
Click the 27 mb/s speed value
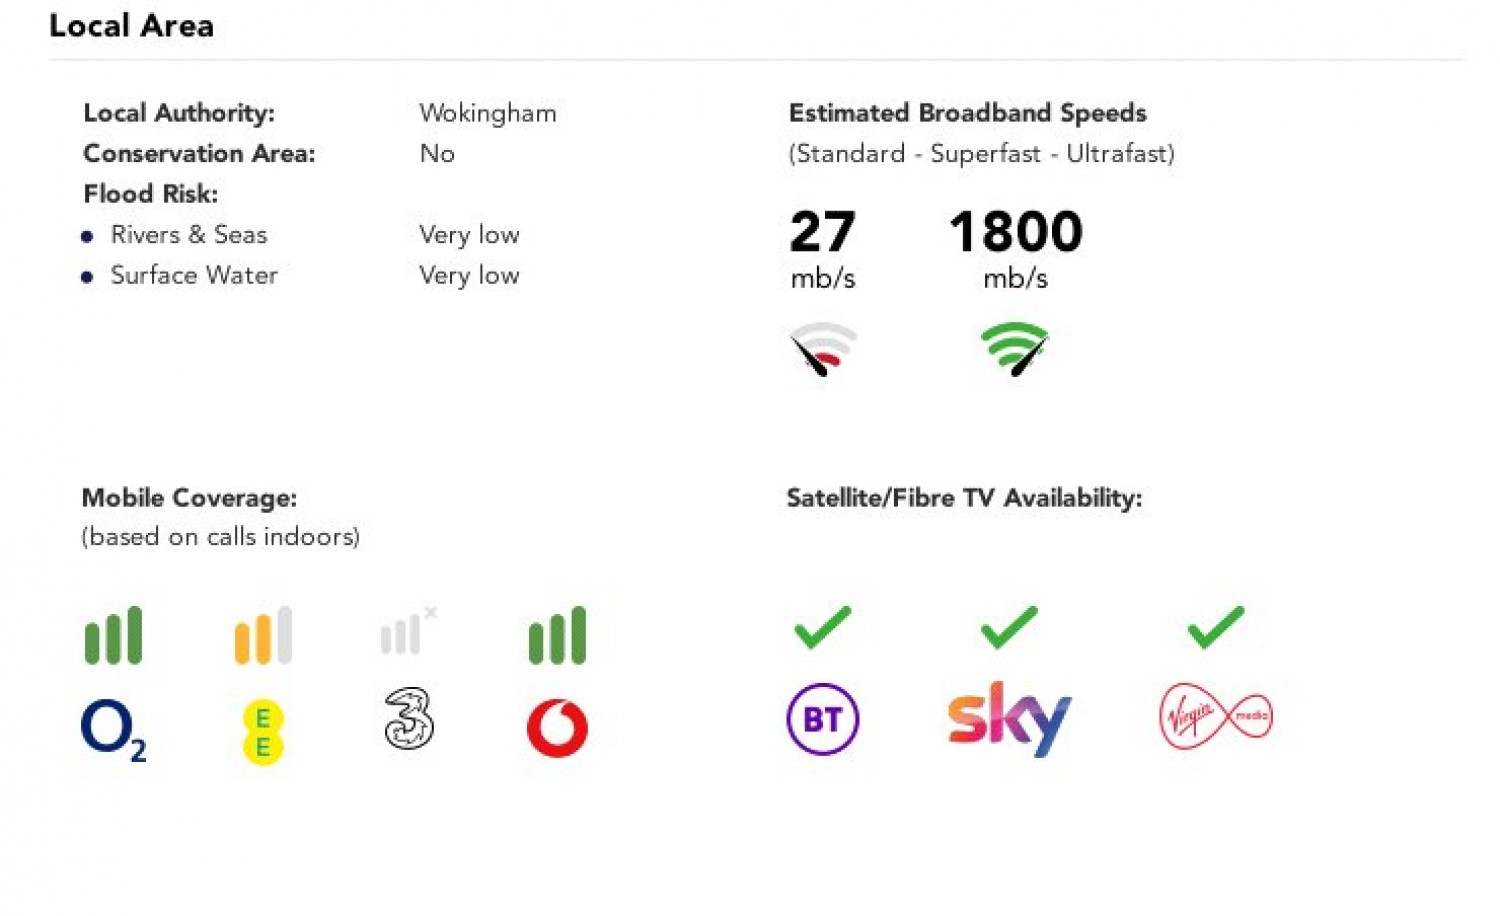(822, 232)
